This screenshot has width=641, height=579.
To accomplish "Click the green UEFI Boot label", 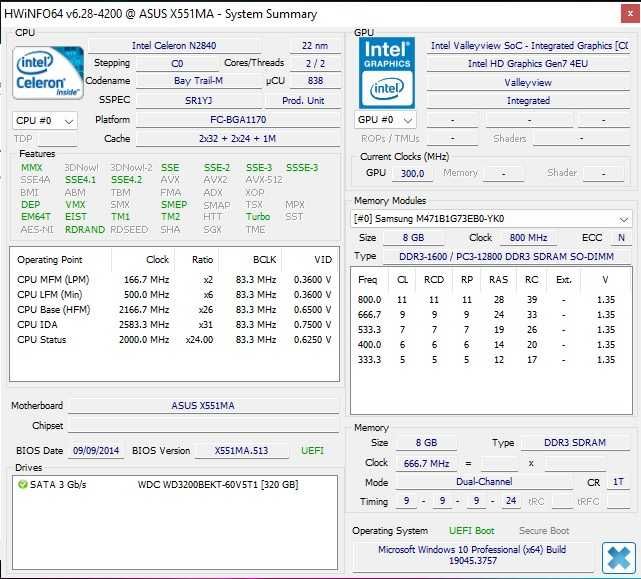I will pyautogui.click(x=471, y=531).
